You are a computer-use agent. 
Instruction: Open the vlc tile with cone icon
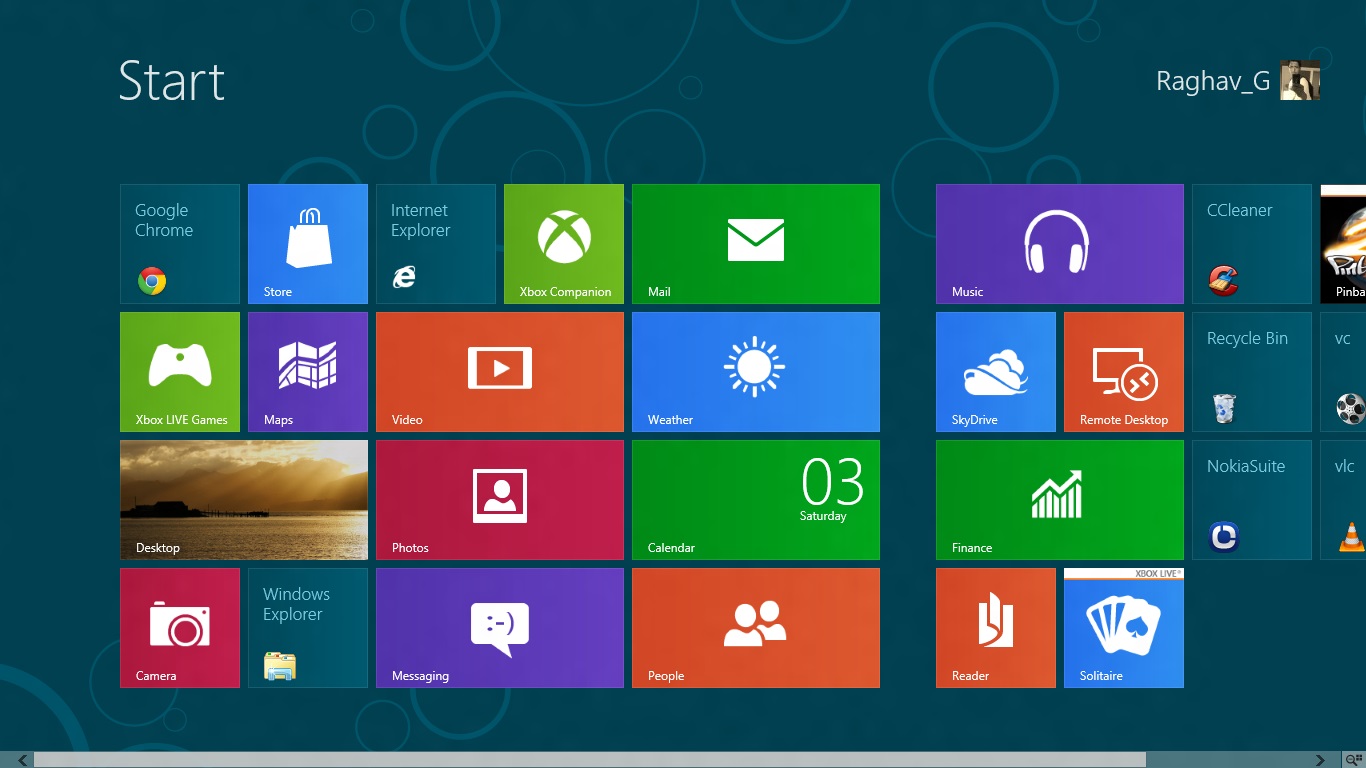coord(1343,500)
